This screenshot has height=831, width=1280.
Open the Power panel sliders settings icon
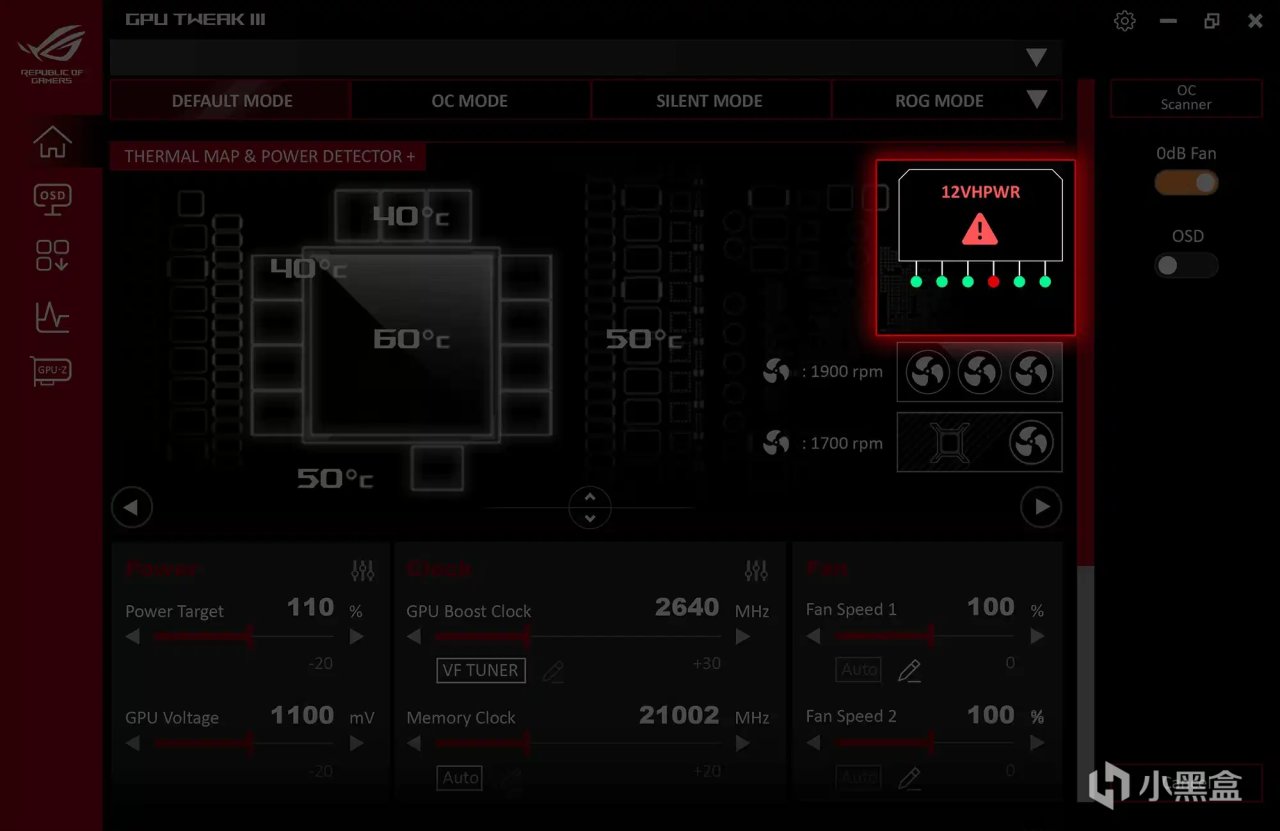coord(363,570)
